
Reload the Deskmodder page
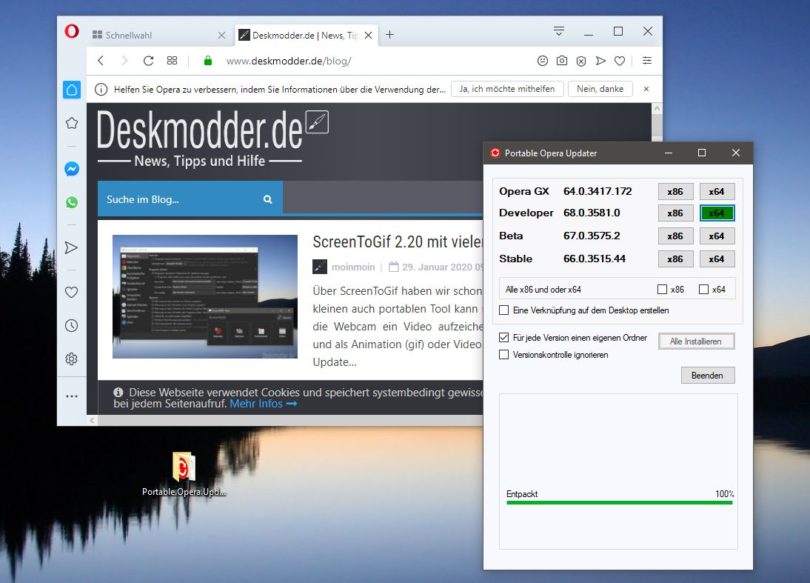148,61
